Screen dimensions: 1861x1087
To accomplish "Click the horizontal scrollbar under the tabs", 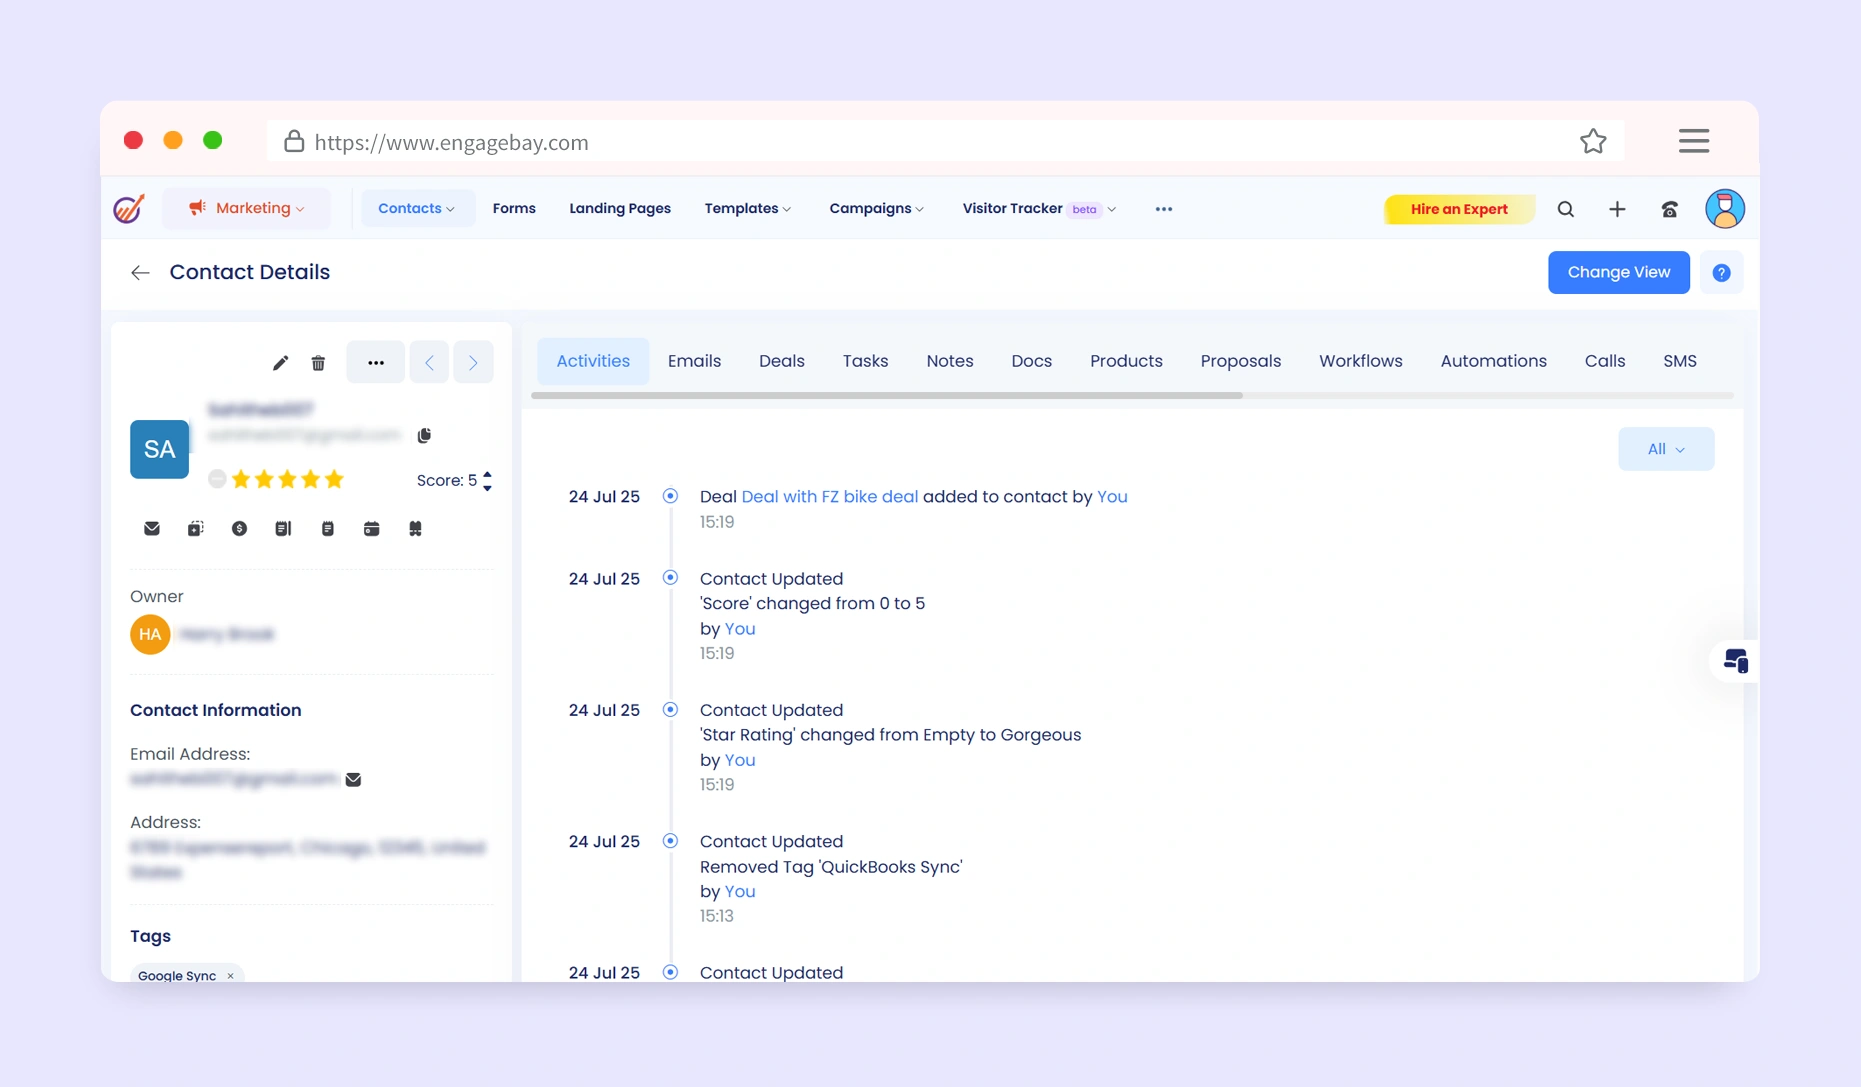I will pos(886,396).
